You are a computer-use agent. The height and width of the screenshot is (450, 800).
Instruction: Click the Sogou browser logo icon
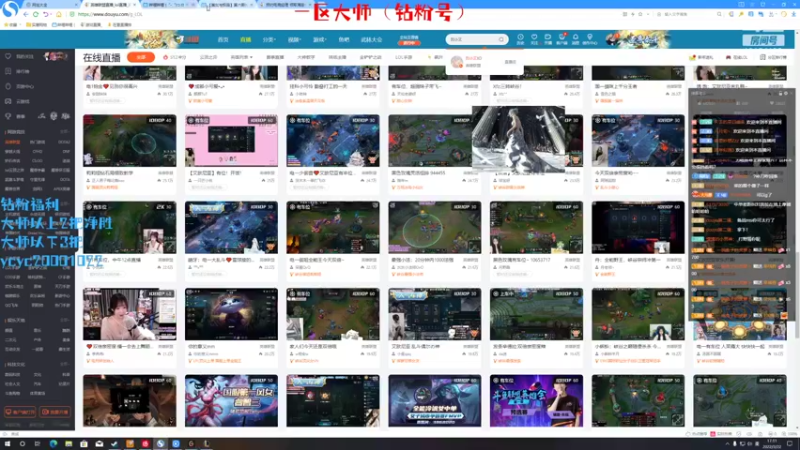pyautogui.click(x=10, y=9)
